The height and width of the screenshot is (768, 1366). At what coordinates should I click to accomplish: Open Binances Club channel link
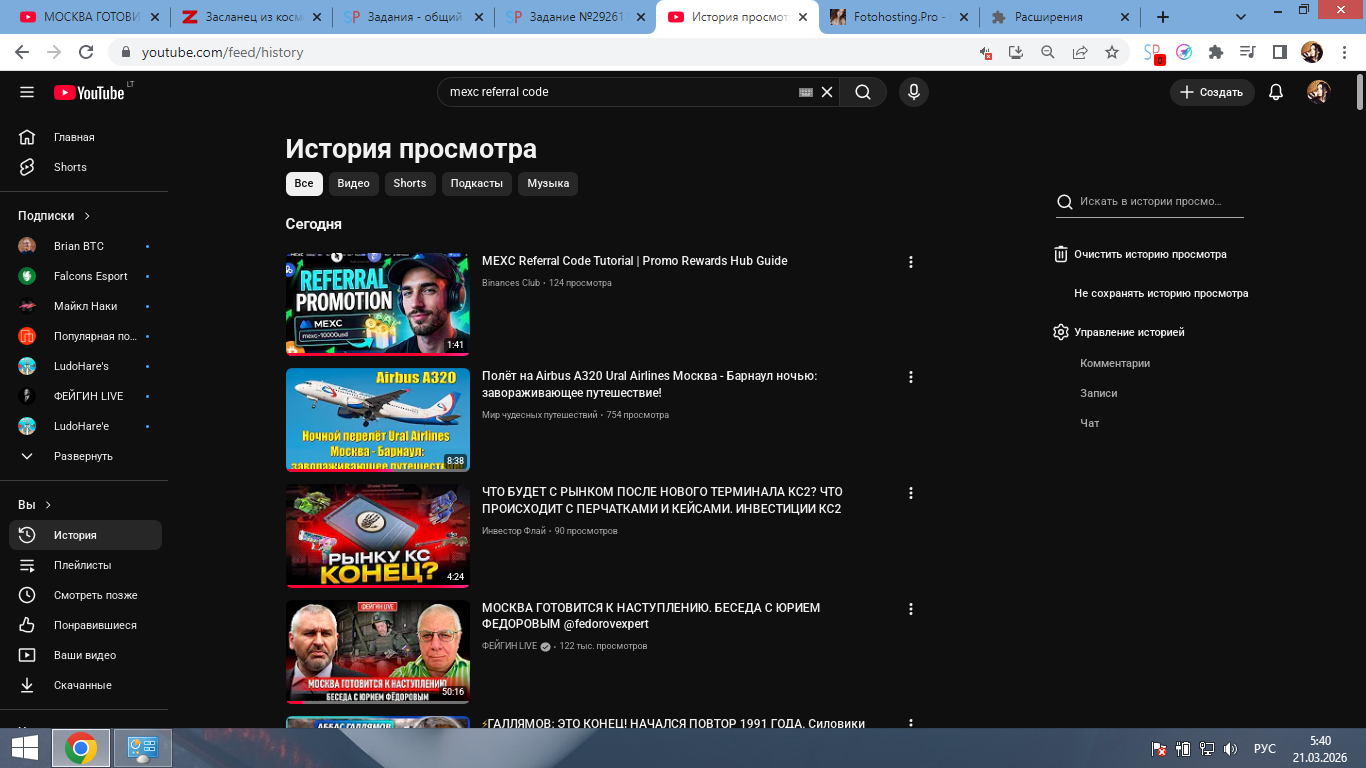pyautogui.click(x=511, y=283)
